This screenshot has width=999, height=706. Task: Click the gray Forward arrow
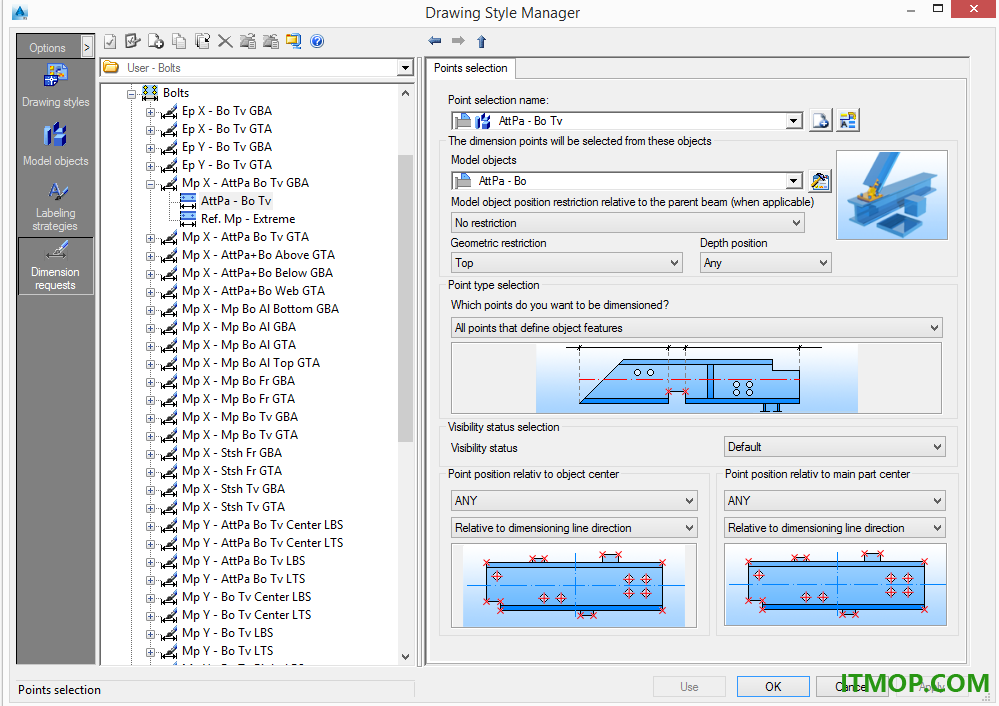pos(458,41)
